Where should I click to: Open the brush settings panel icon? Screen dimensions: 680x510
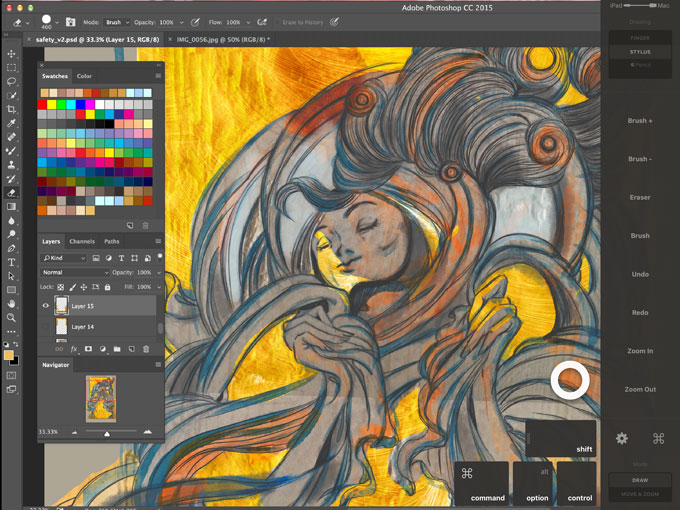coord(70,22)
